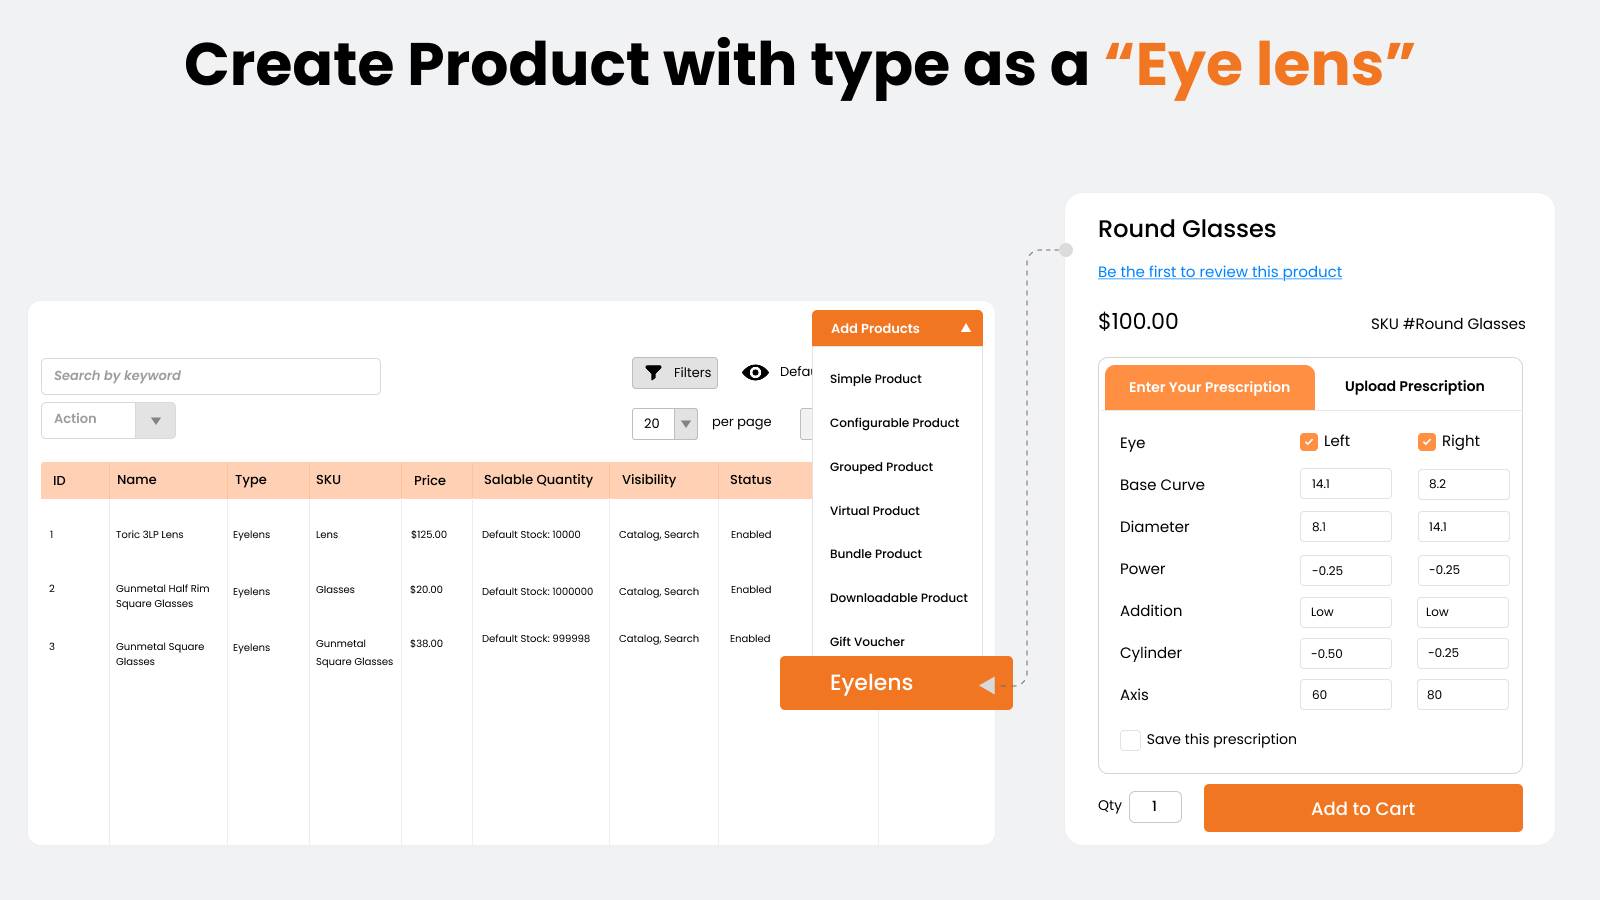
Task: Select Configurable Product menu item
Action: pos(894,423)
